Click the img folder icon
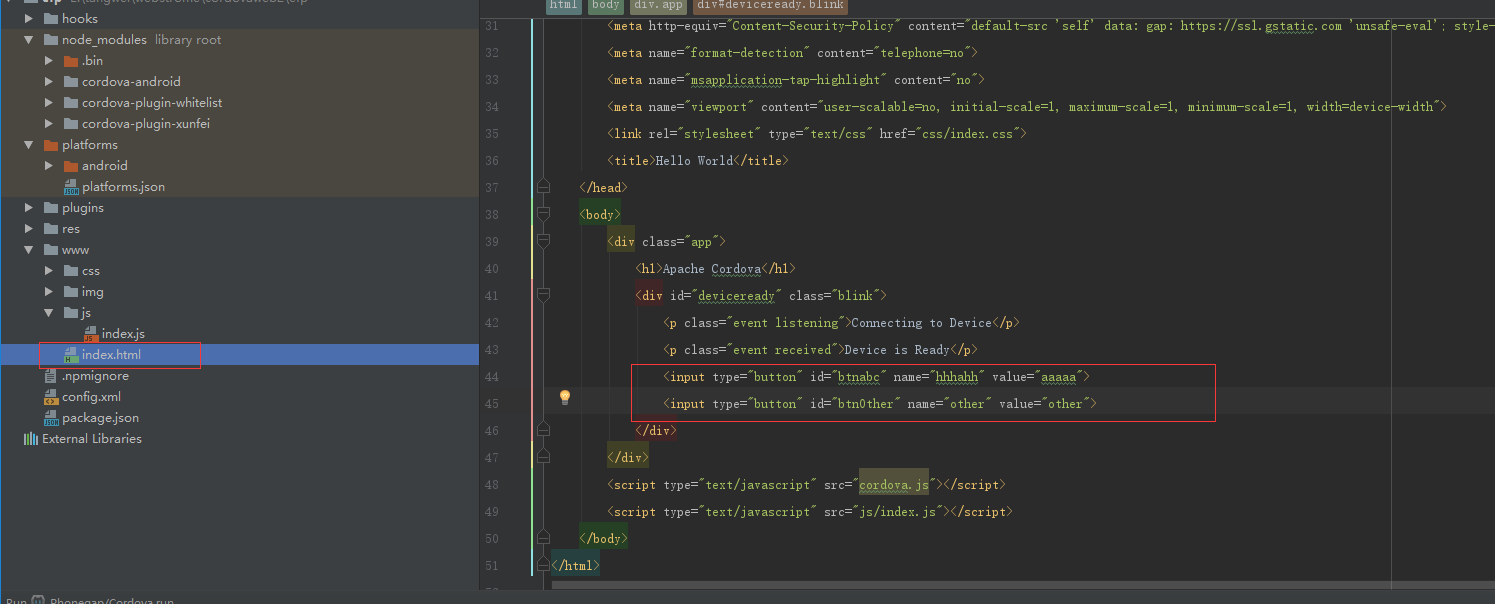 (71, 291)
